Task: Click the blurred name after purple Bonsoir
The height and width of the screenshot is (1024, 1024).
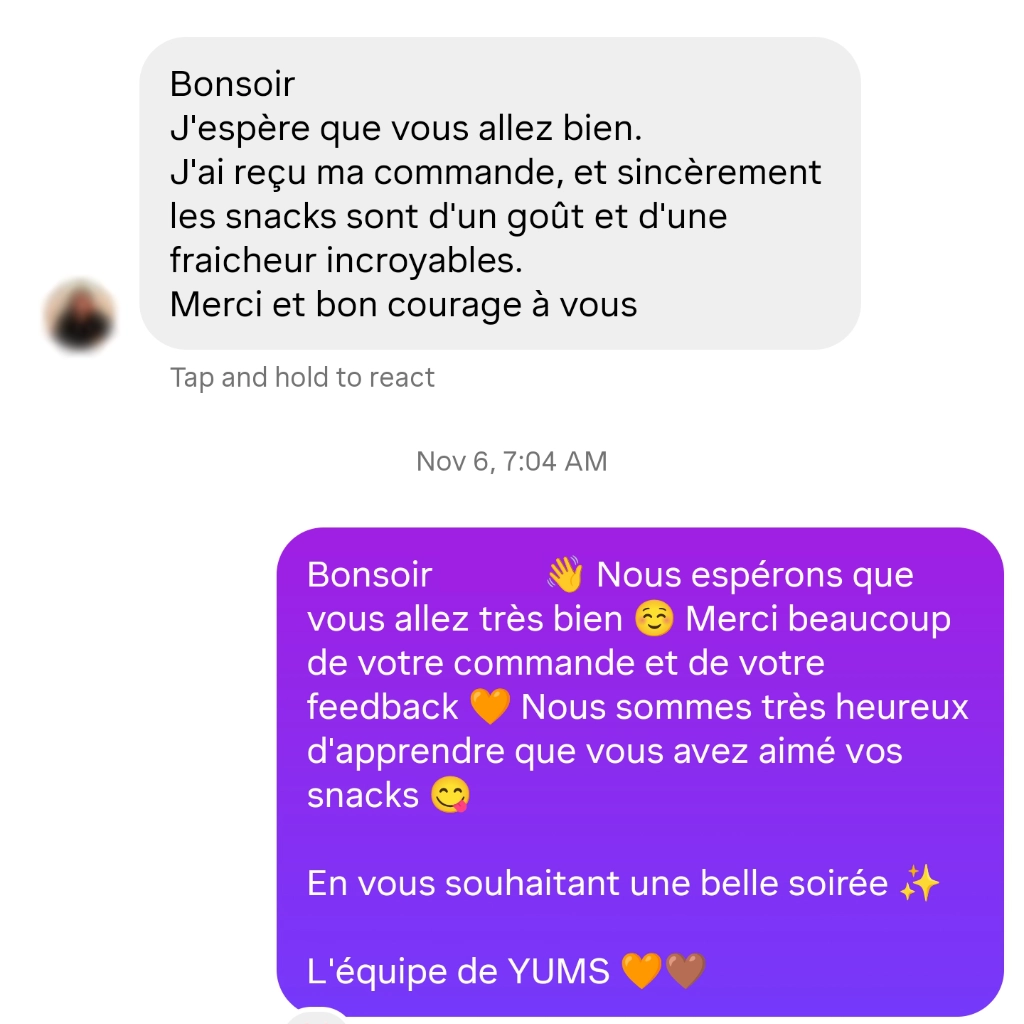Action: (488, 575)
